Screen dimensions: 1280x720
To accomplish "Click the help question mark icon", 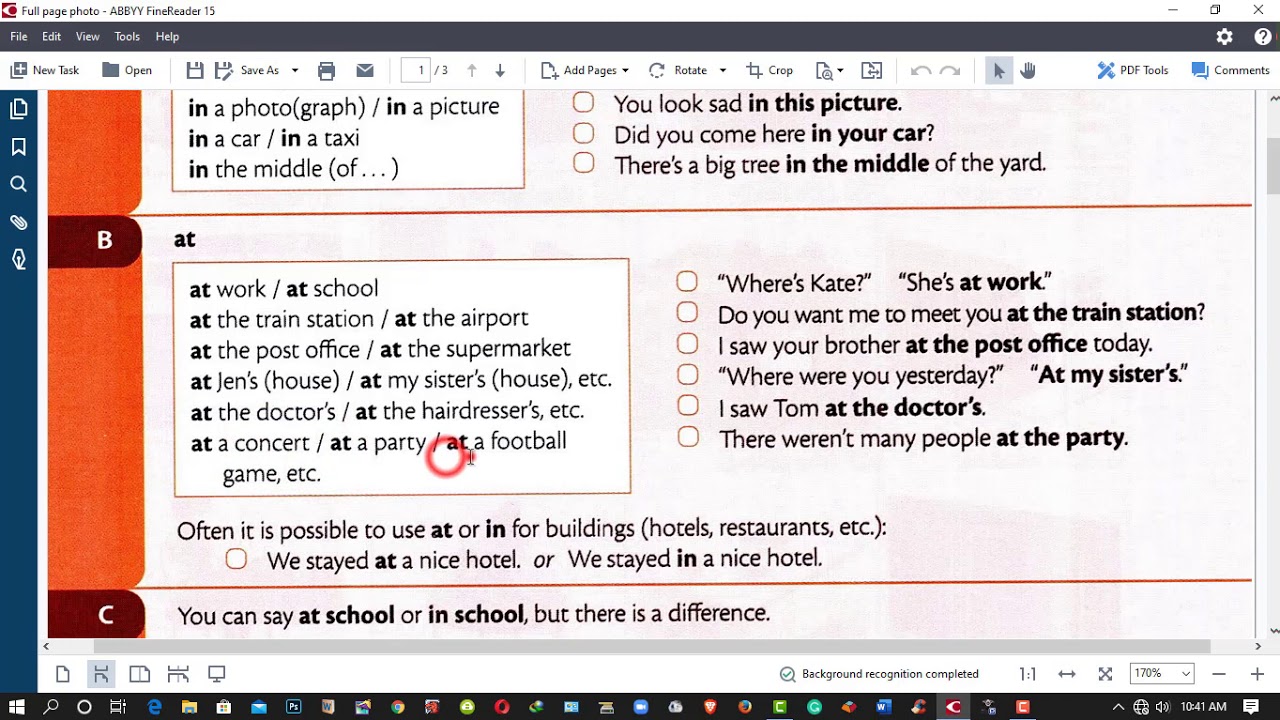I will (x=1263, y=36).
